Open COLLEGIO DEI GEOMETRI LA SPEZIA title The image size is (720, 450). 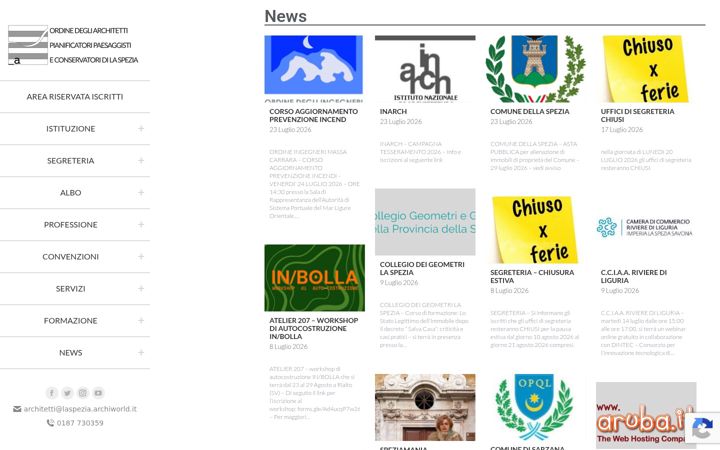(x=422, y=268)
